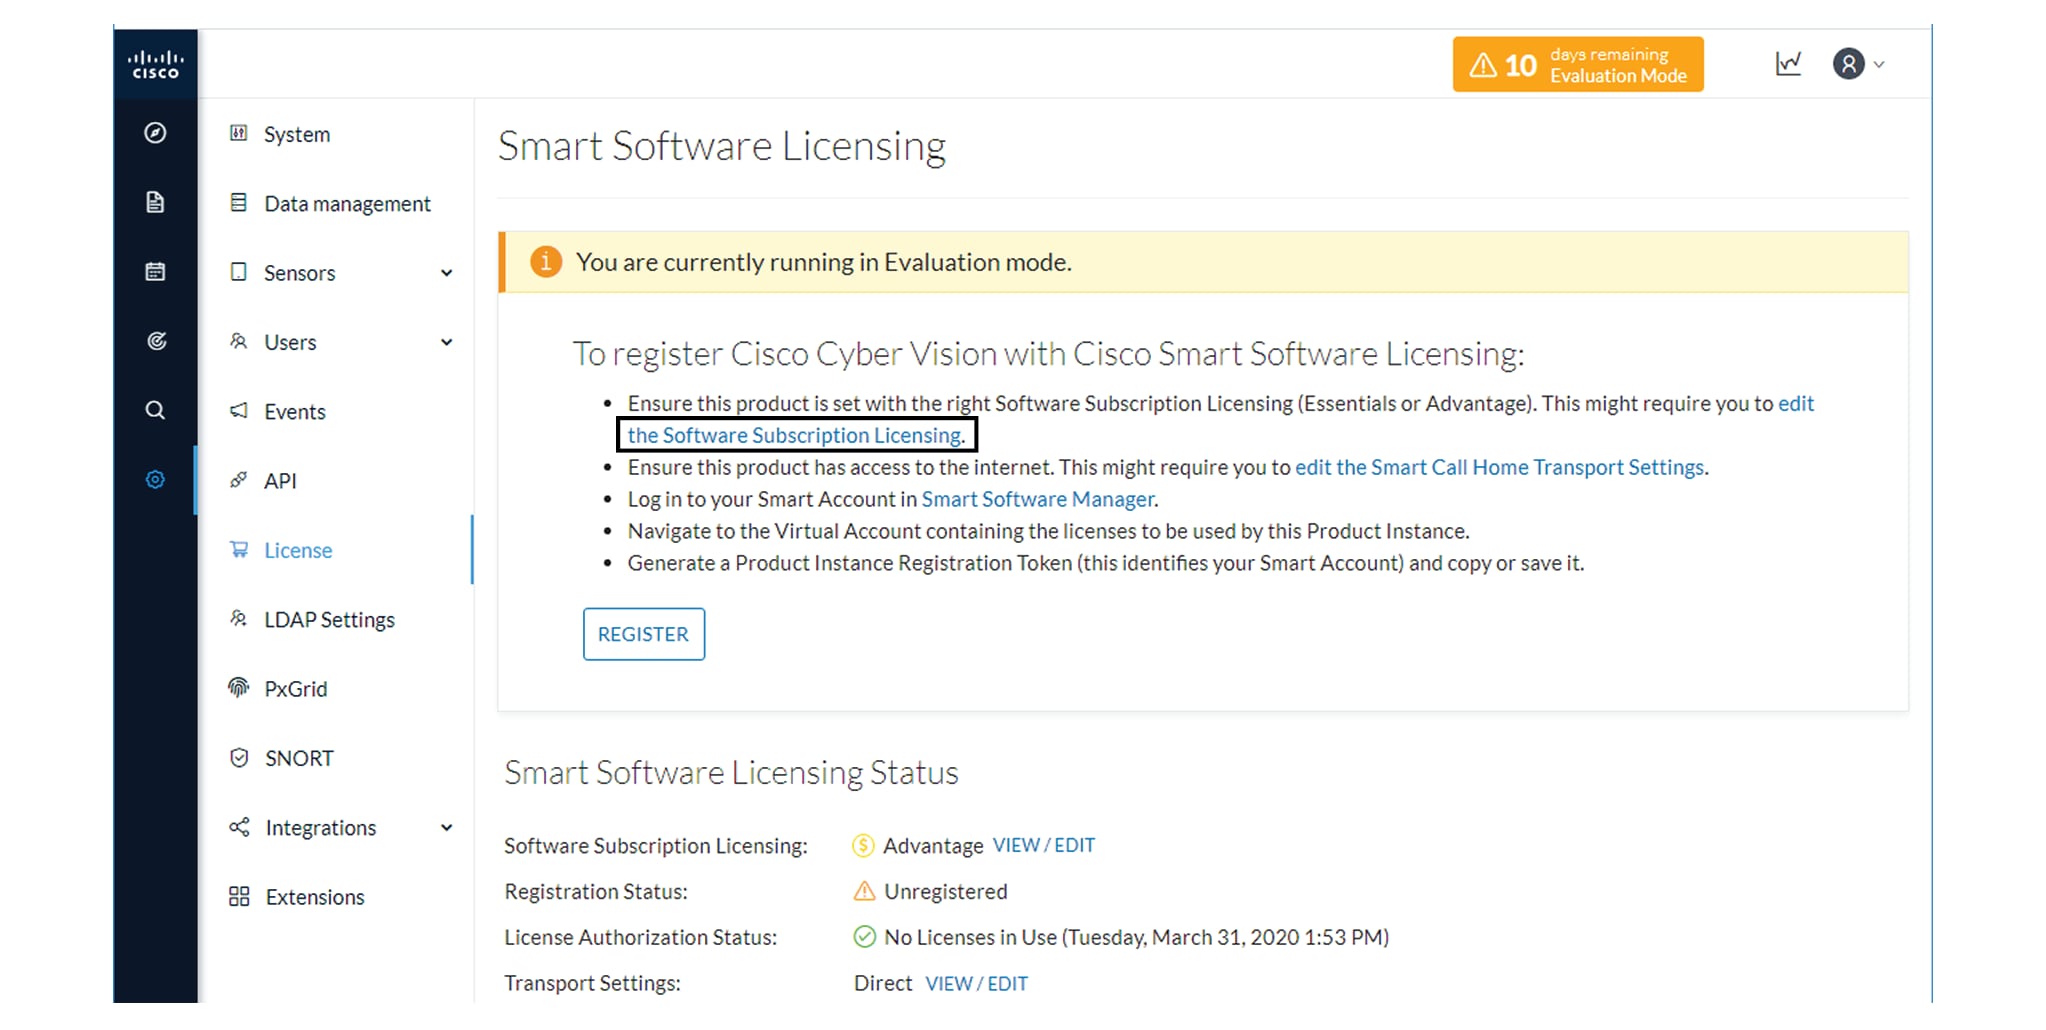This screenshot has width=2046, height=1030.
Task: Click the Evaluation mode info icon
Action: click(x=545, y=262)
